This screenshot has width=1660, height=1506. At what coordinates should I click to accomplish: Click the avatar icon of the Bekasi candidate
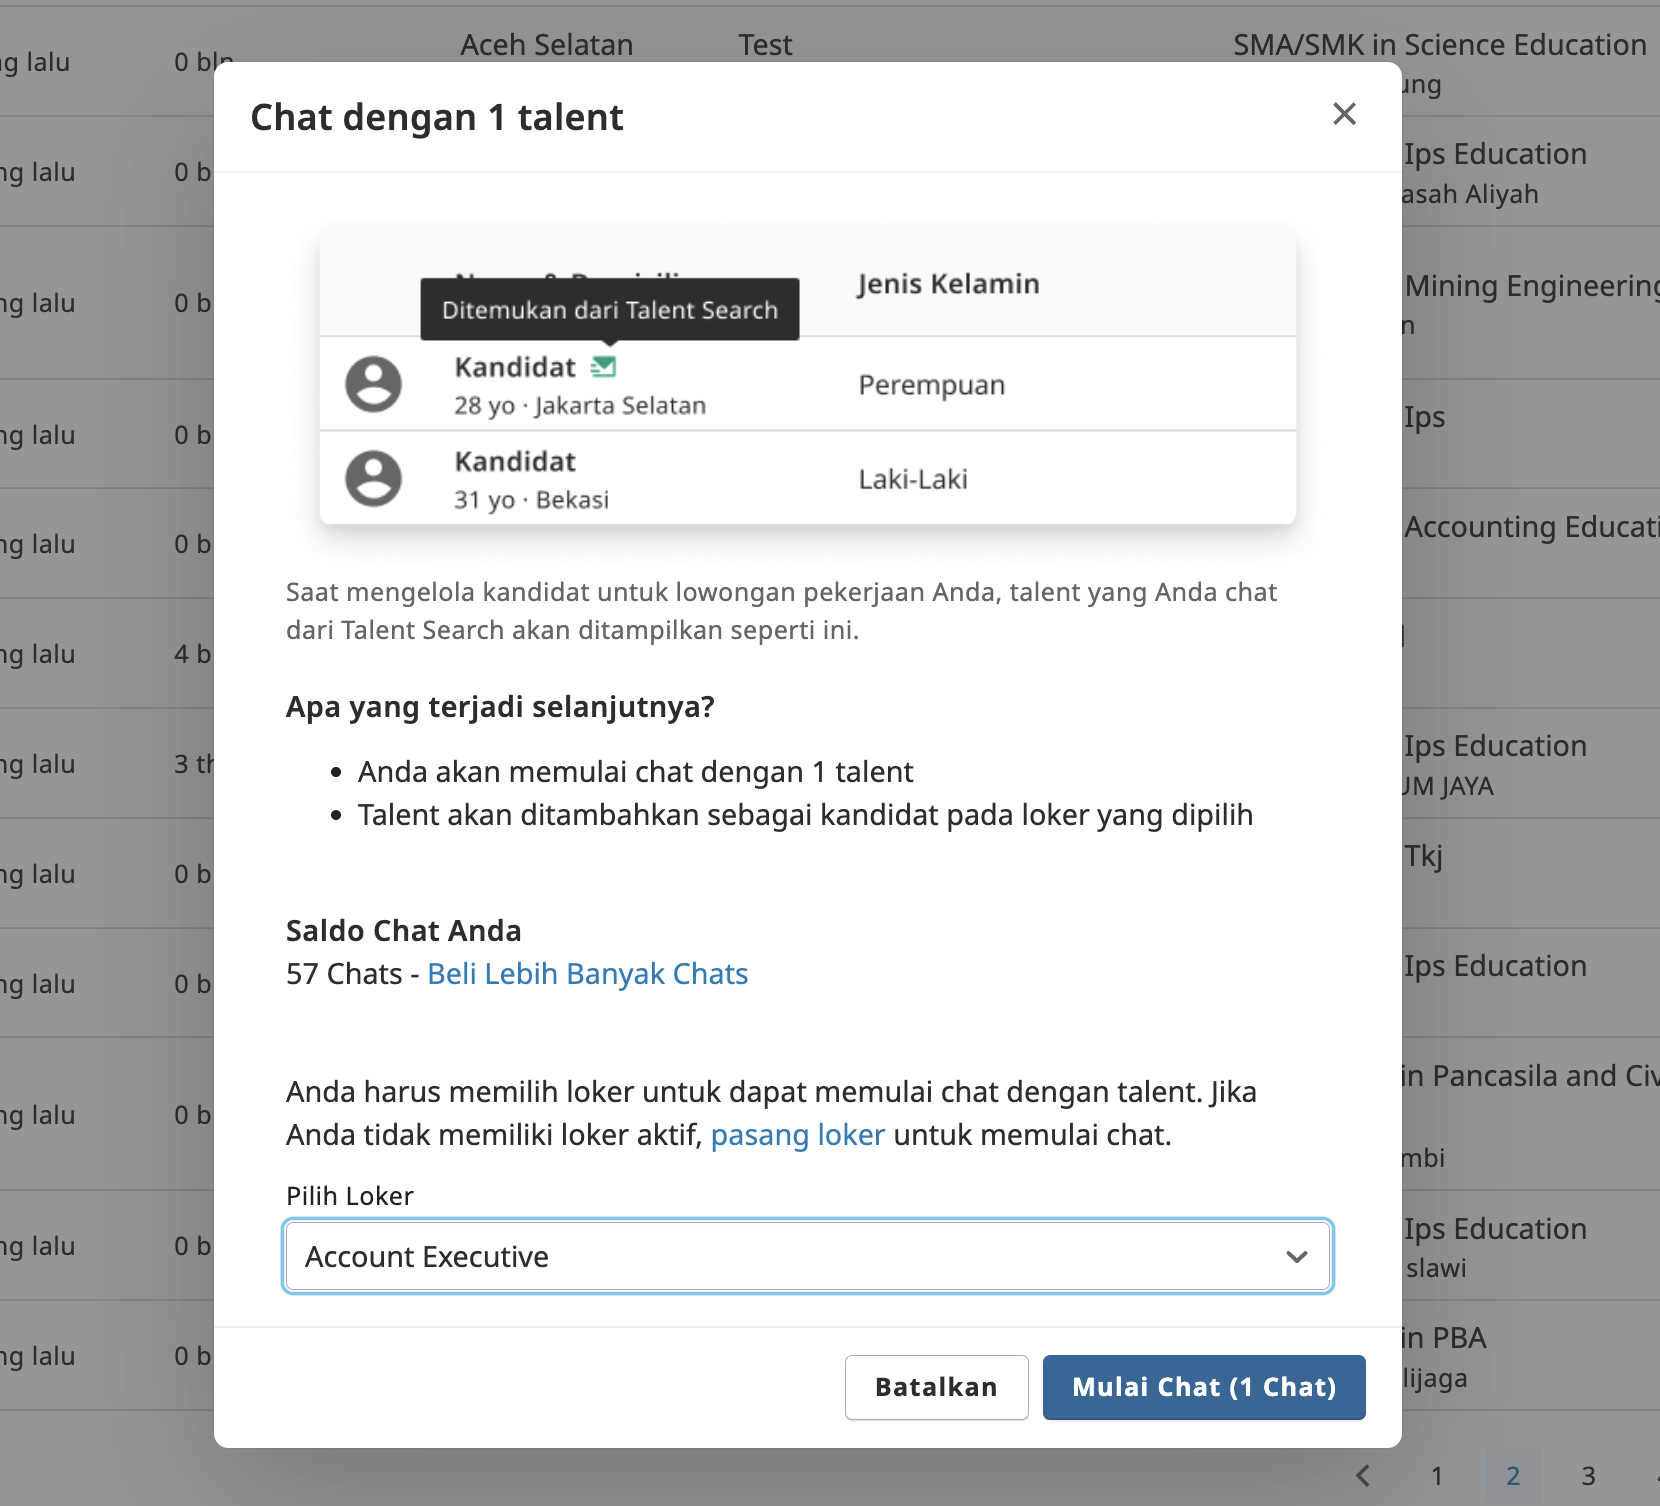374,478
